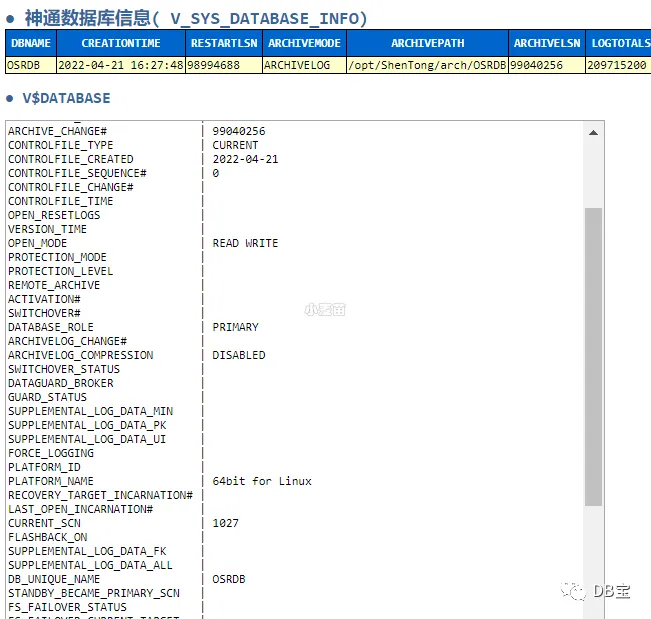The width and height of the screenshot is (651, 619).
Task: Select the /opt/ShenTong/arch/OSRDB path cell
Action: click(428, 65)
